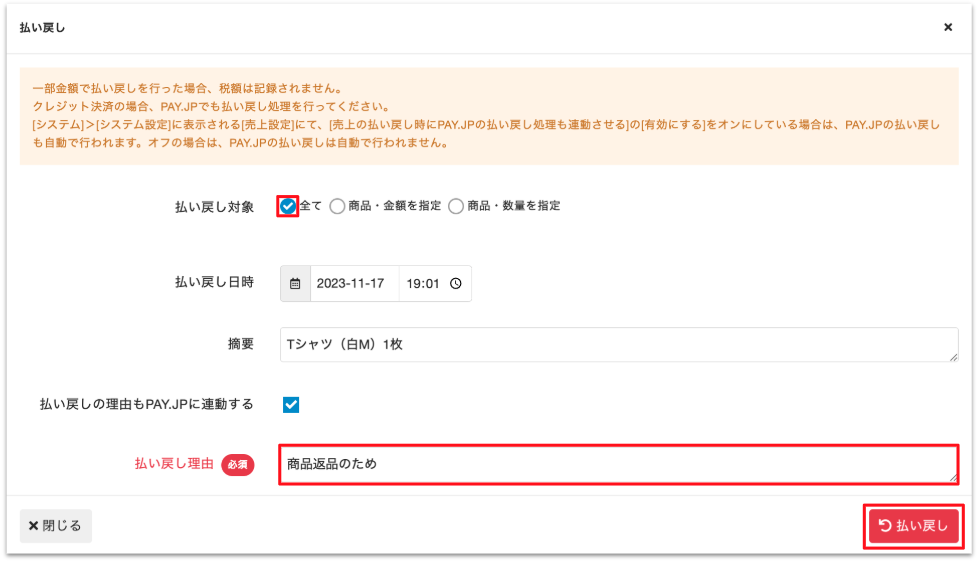Choose the 商品・金額を指定 radio option
The width and height of the screenshot is (978, 564).
pyautogui.click(x=337, y=206)
